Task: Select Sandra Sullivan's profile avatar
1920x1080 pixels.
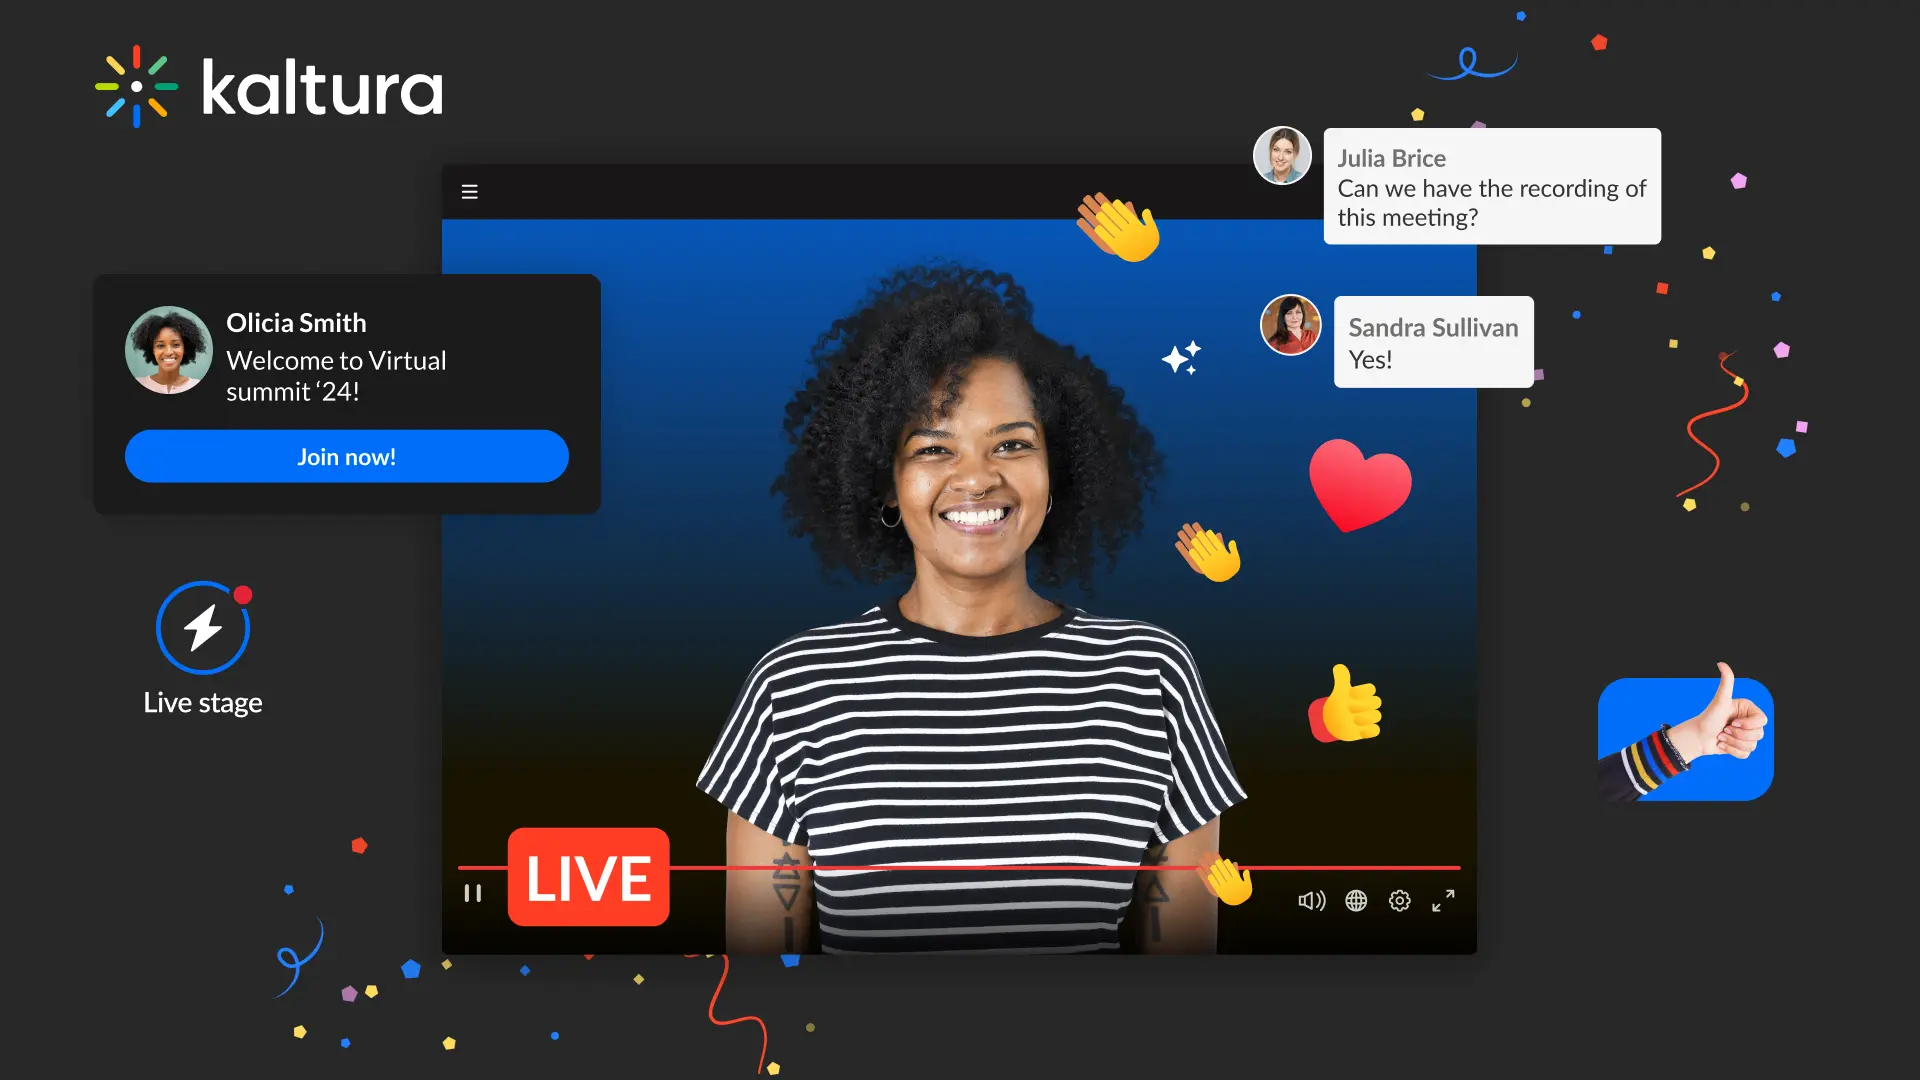Action: [1290, 325]
